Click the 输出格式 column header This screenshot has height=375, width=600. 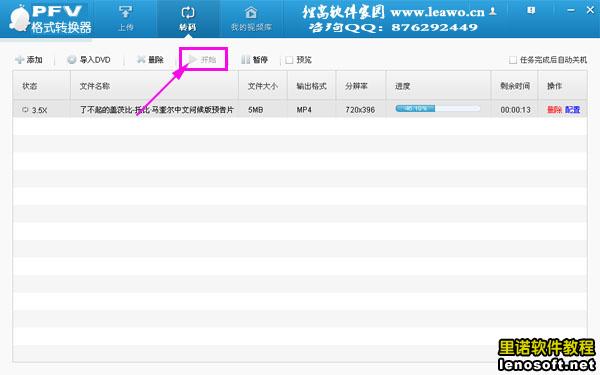click(x=311, y=86)
